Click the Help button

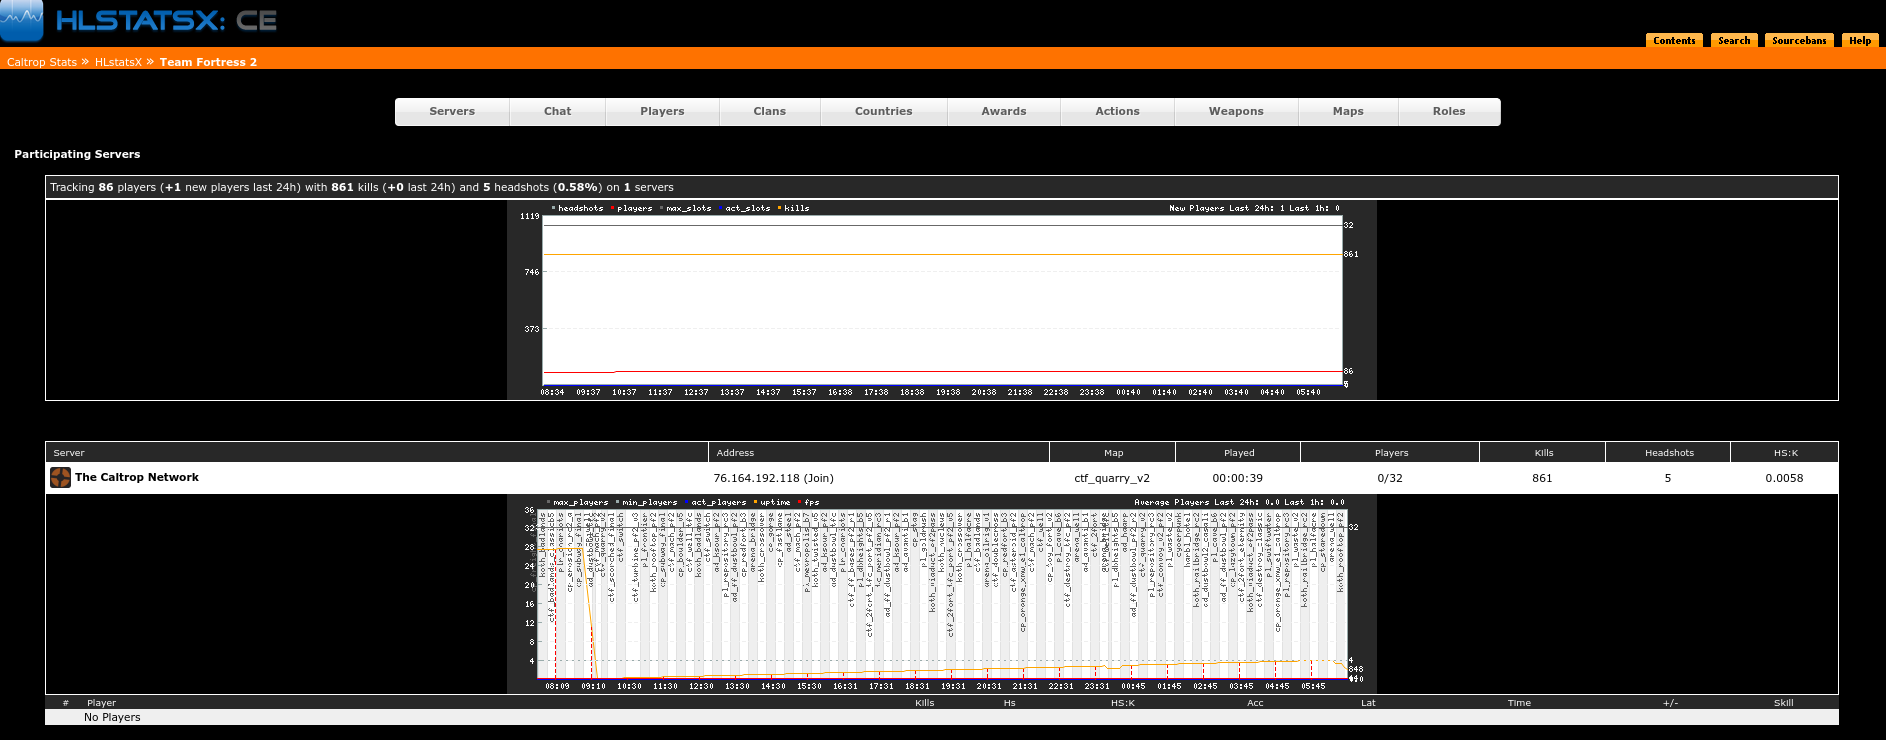pyautogui.click(x=1860, y=40)
